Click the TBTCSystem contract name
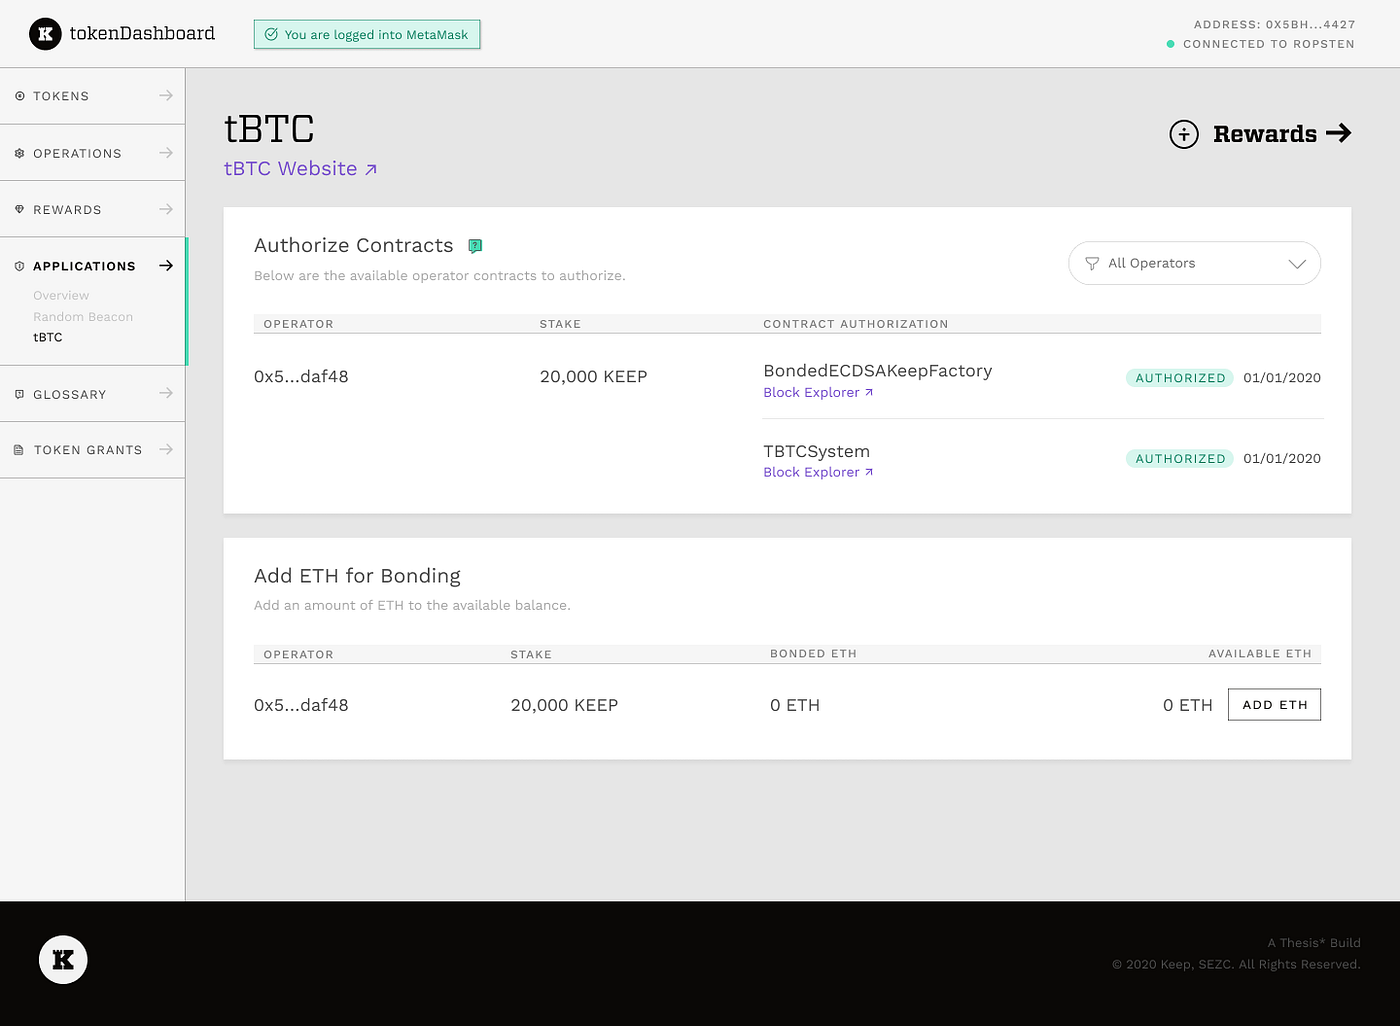Screen dimensions: 1400x1026 pos(816,452)
